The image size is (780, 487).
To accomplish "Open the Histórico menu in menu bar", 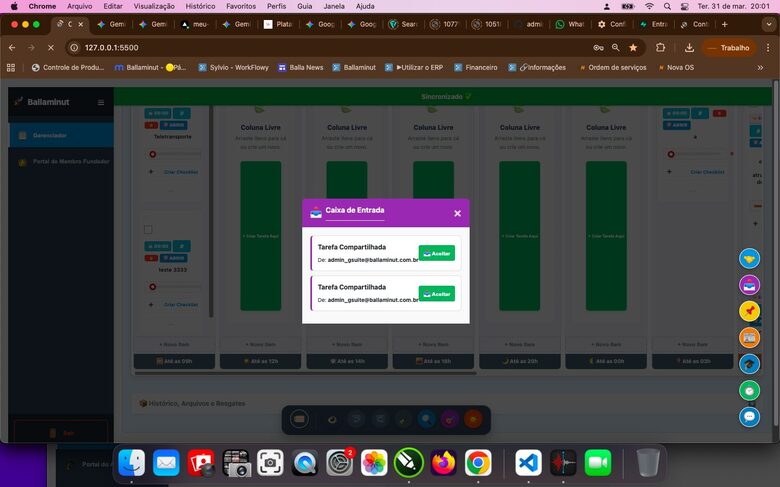I will point(199,6).
